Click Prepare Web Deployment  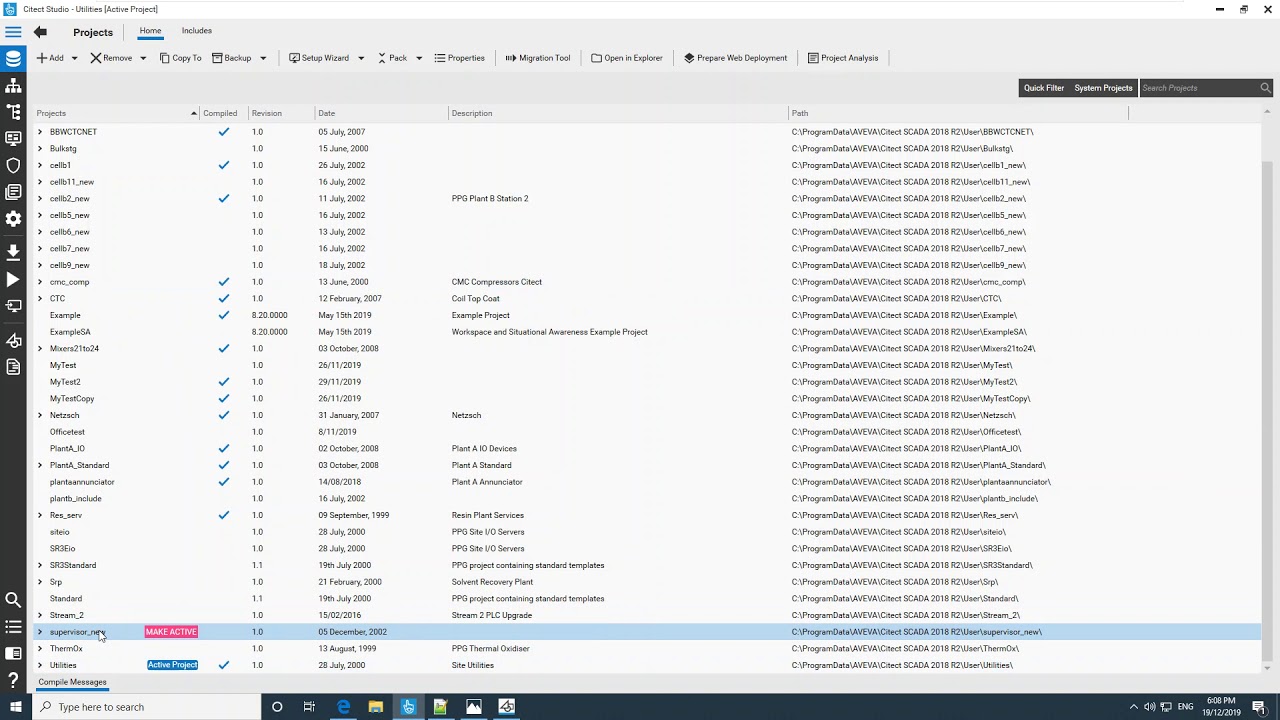(x=735, y=58)
